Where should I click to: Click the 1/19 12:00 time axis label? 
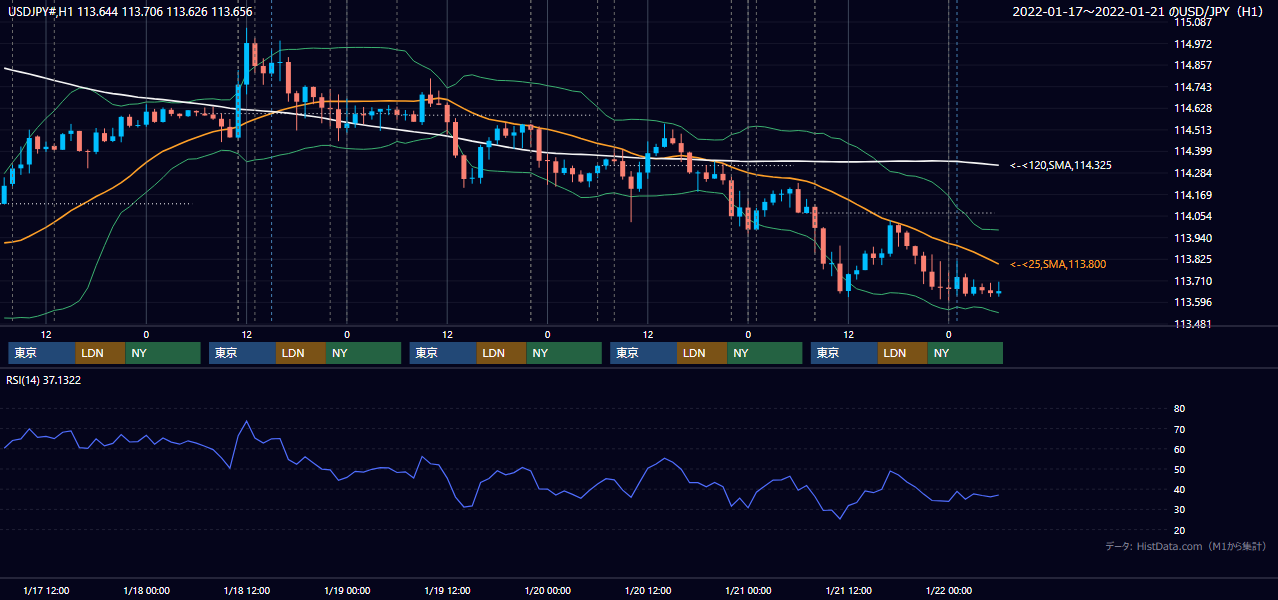448,590
